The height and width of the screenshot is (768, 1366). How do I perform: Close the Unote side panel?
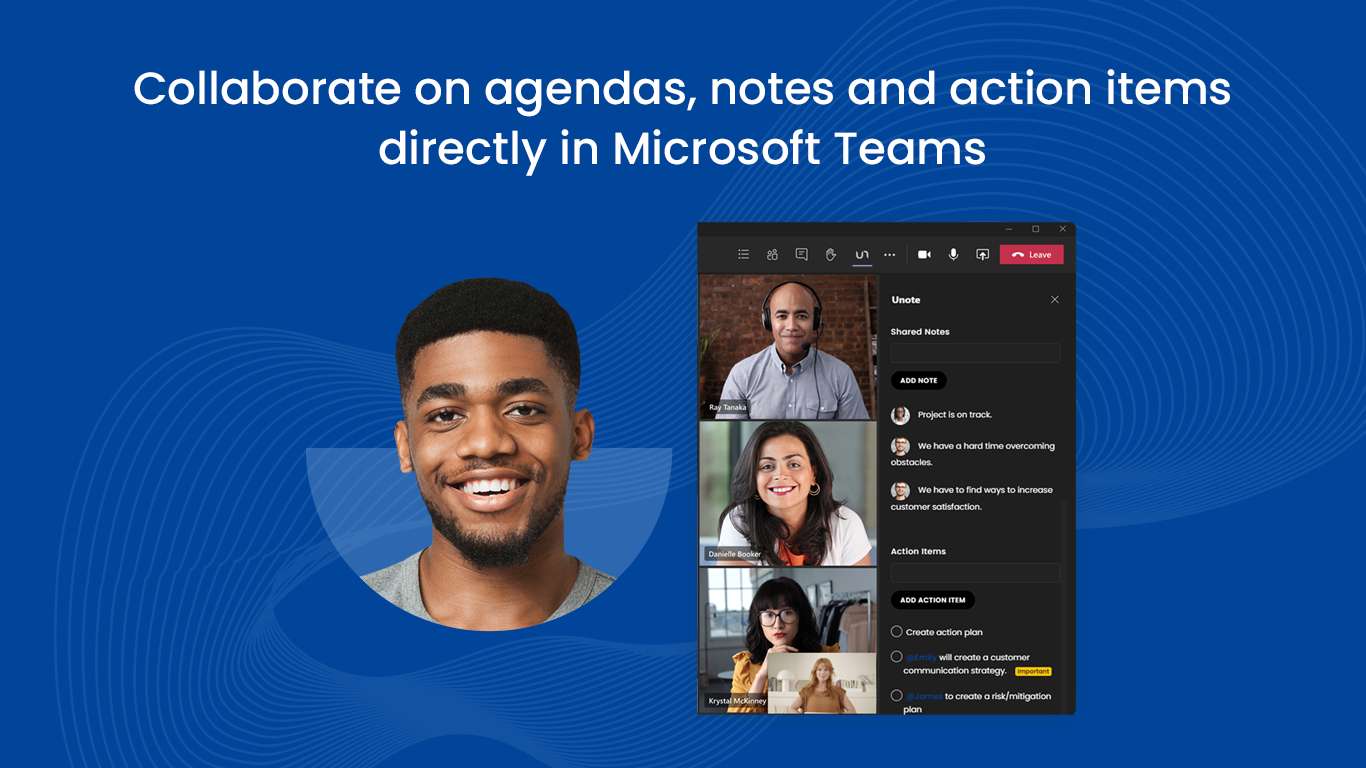tap(1054, 299)
